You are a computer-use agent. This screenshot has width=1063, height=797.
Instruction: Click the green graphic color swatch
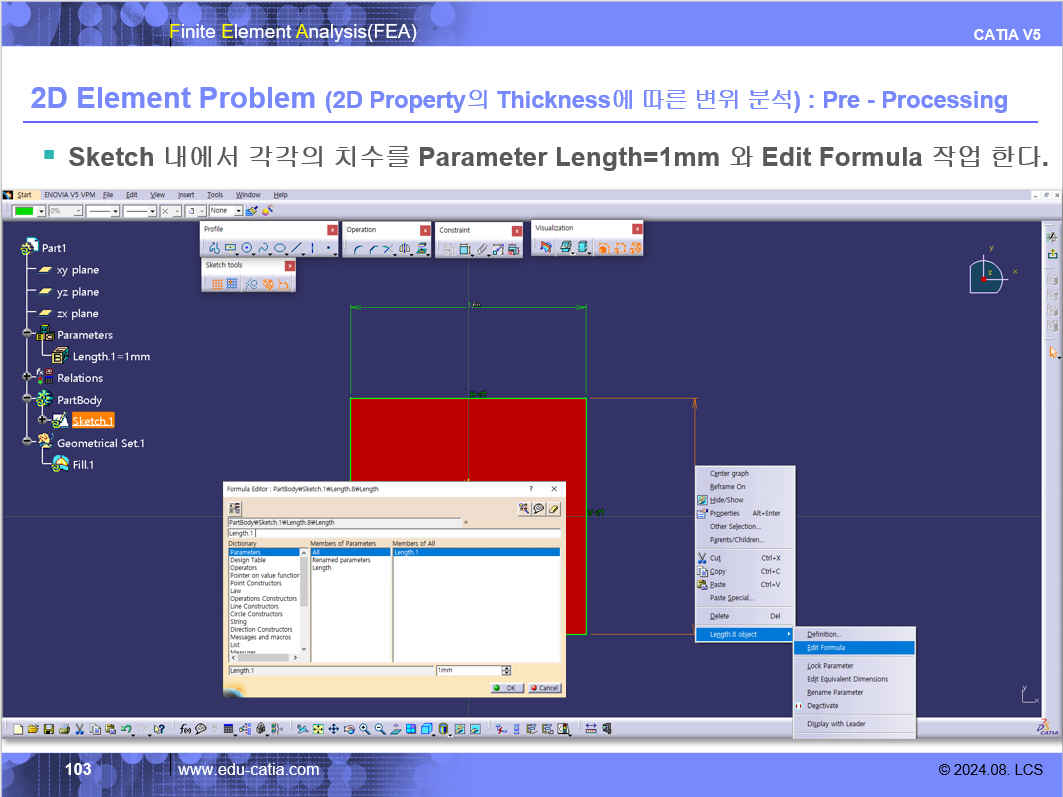pos(24,211)
